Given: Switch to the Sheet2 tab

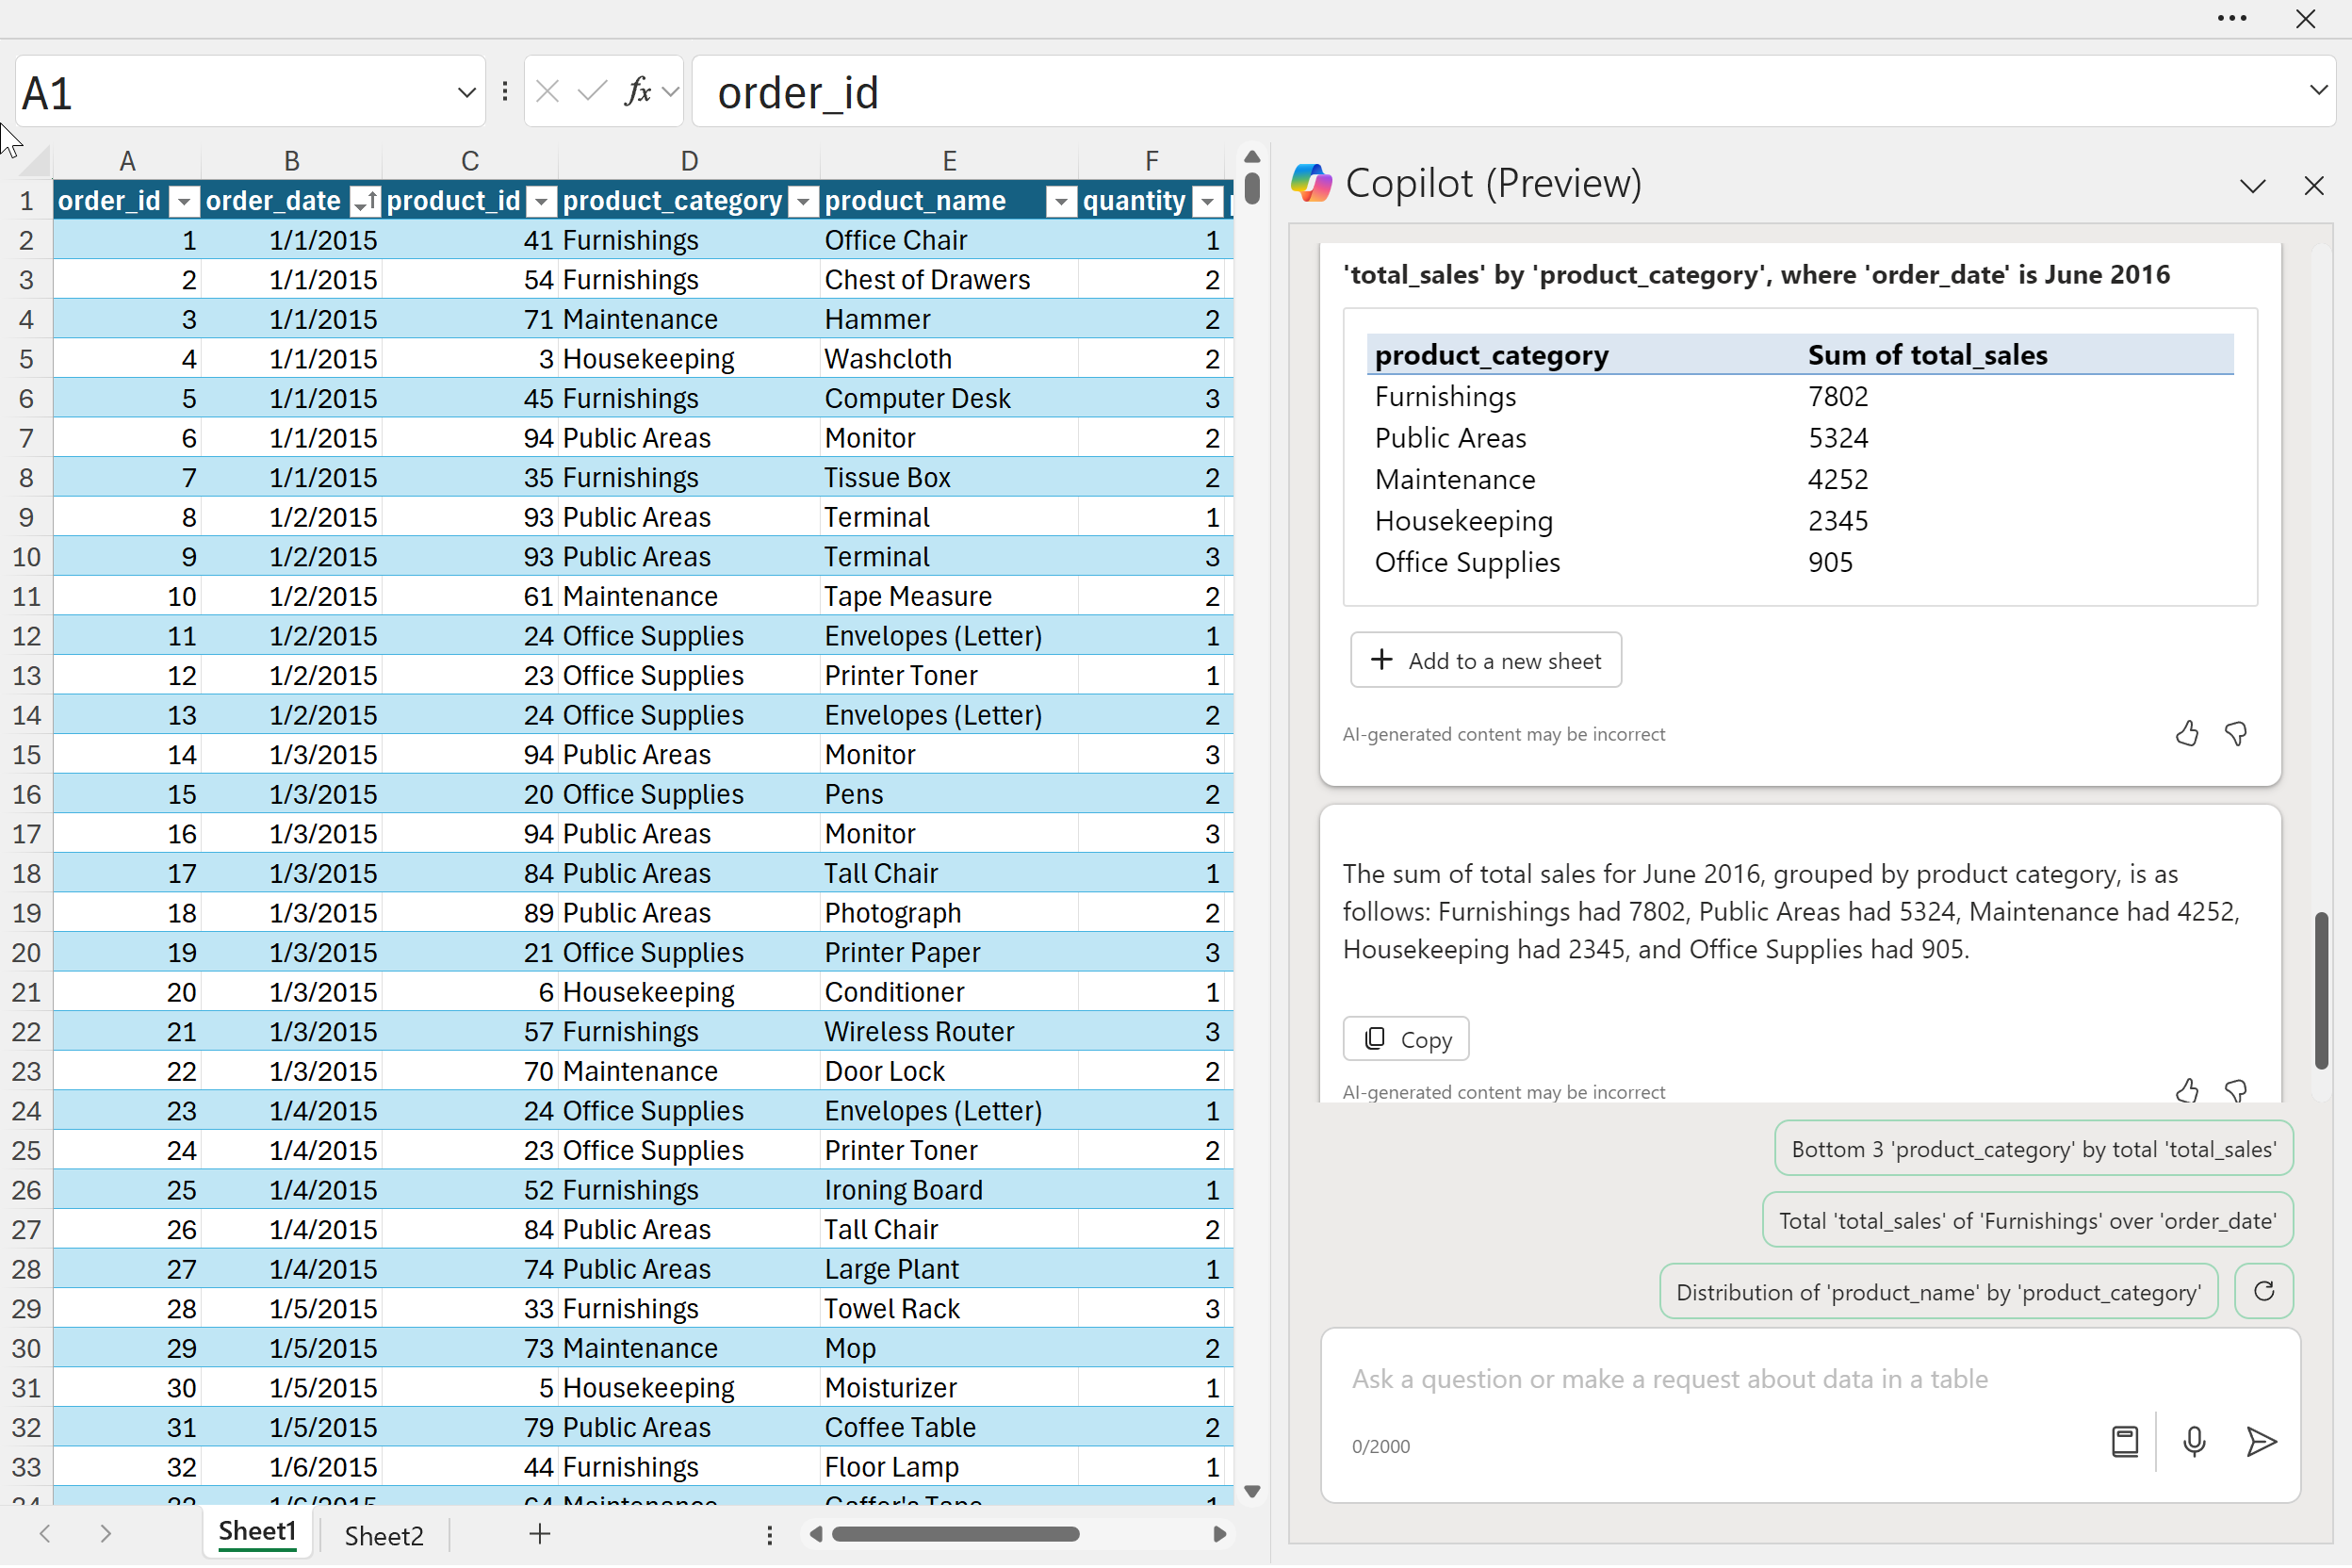Looking at the screenshot, I should (384, 1536).
